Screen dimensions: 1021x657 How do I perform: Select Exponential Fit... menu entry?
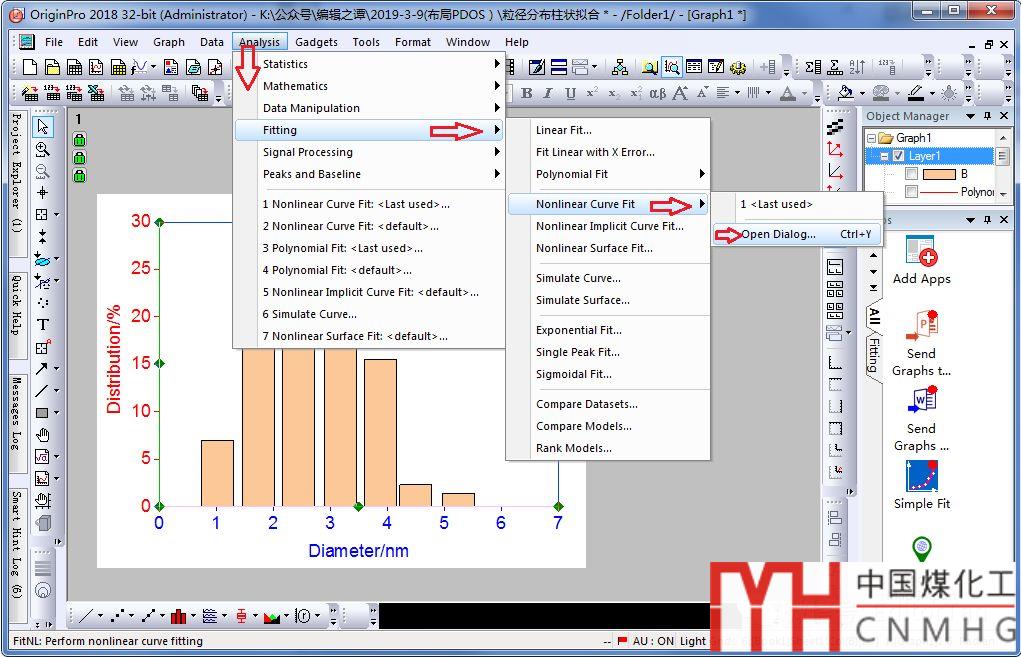tap(578, 330)
